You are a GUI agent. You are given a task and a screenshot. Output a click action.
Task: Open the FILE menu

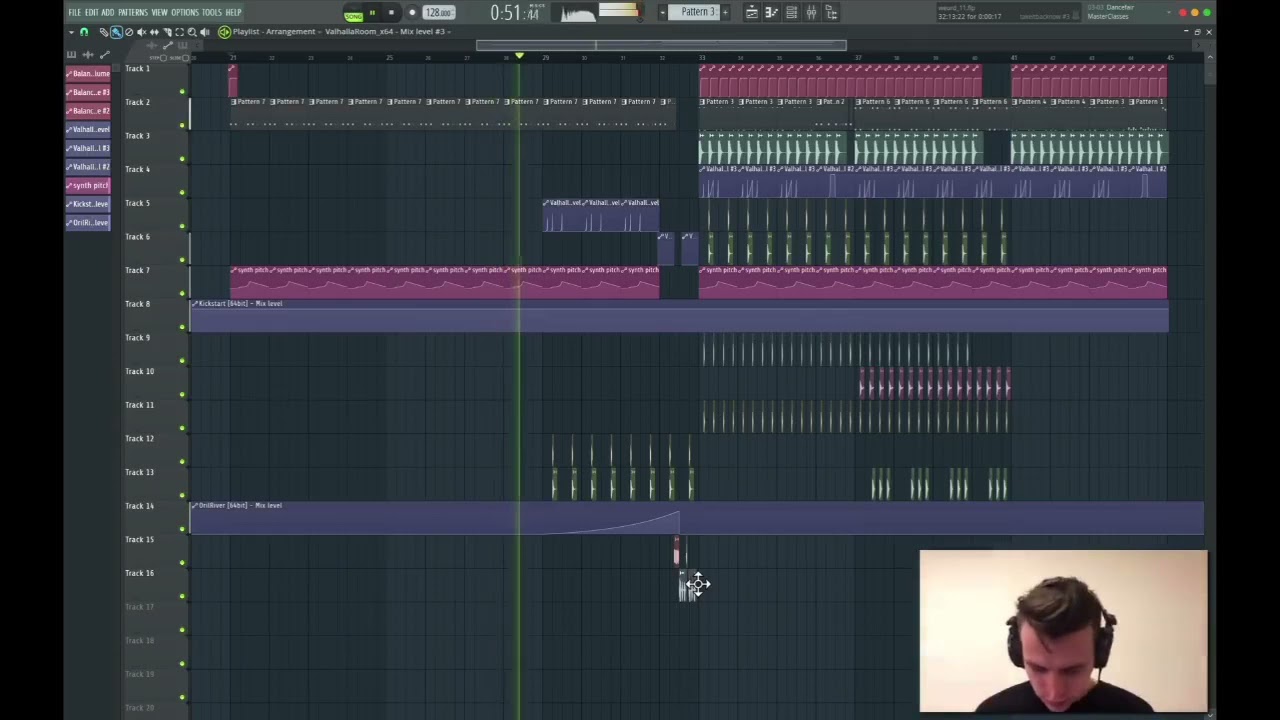[74, 12]
